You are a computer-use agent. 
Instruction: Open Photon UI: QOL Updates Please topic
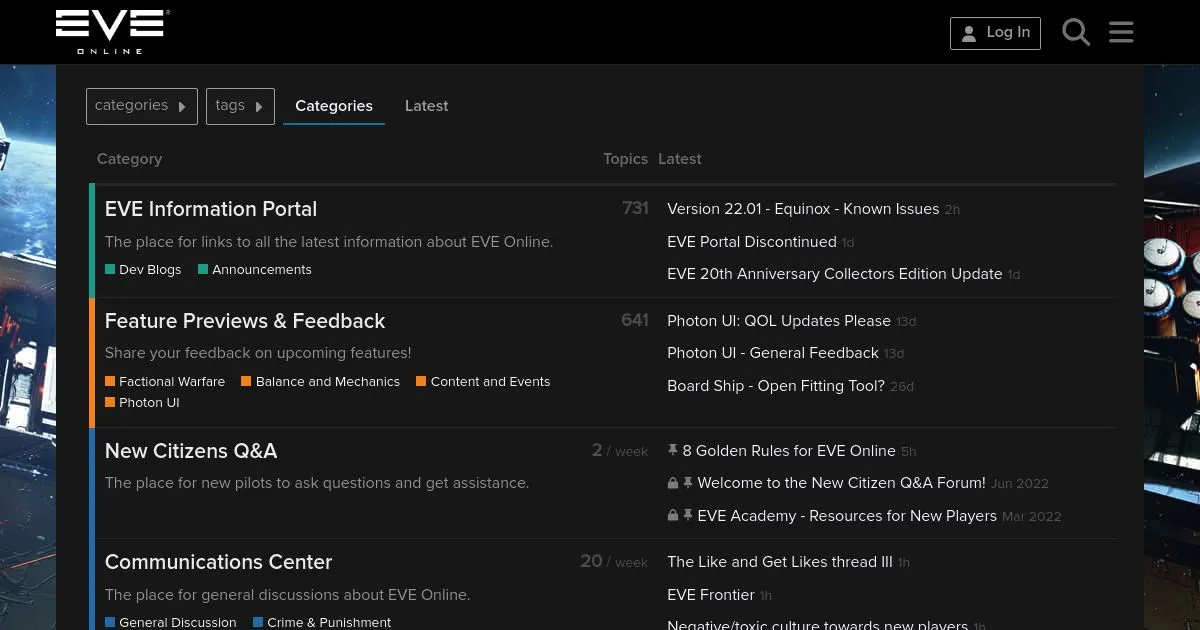click(779, 321)
